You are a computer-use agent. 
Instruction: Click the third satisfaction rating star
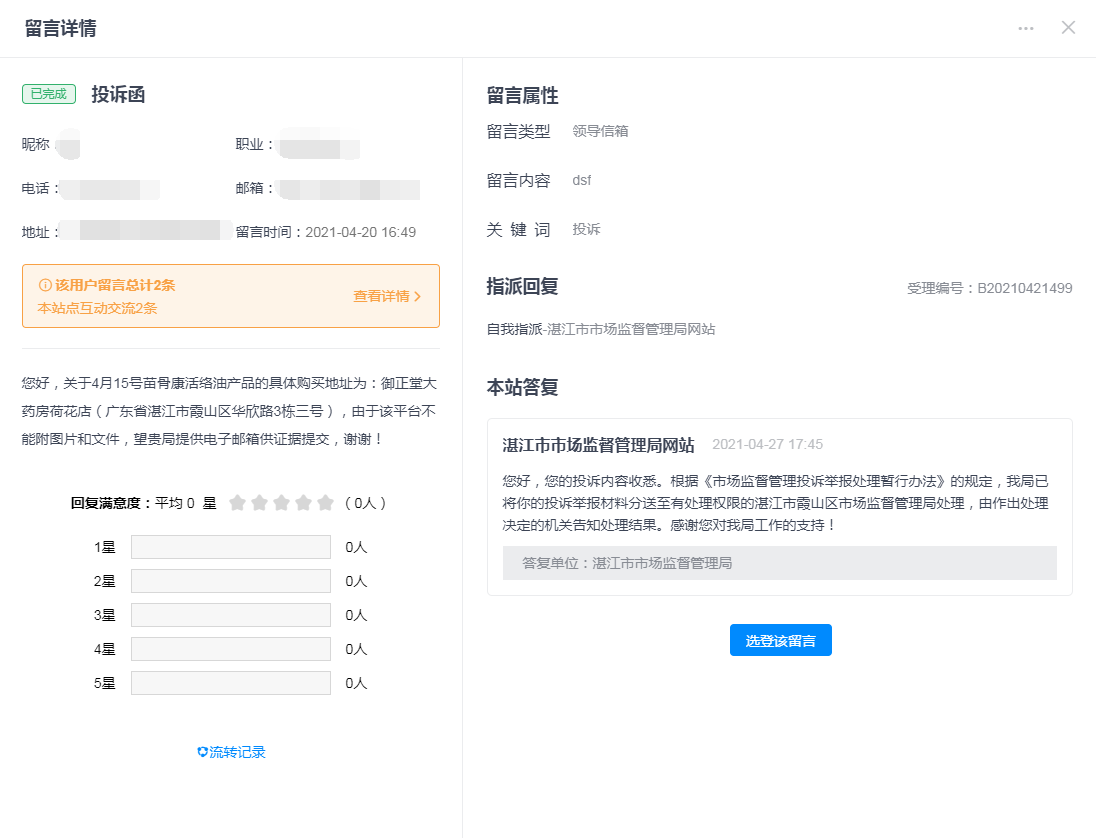[281, 503]
